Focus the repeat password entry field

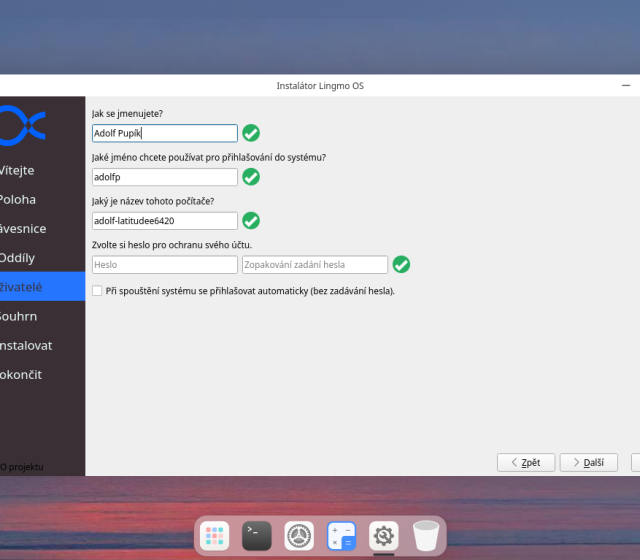point(314,265)
